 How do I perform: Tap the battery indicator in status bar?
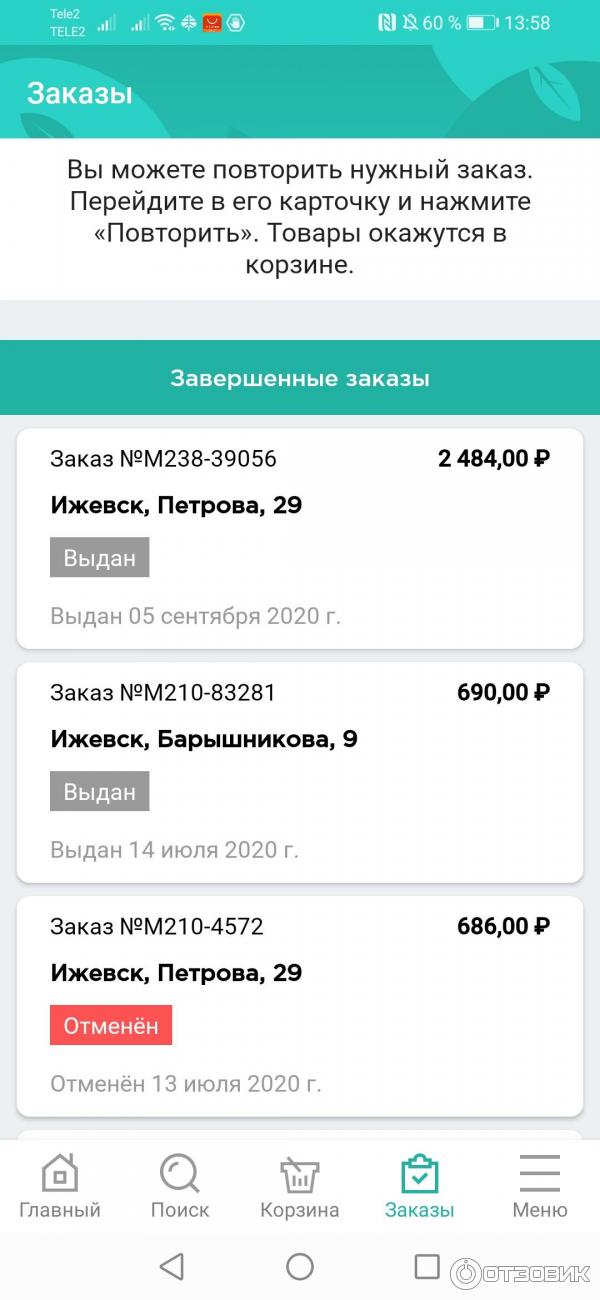pos(482,22)
